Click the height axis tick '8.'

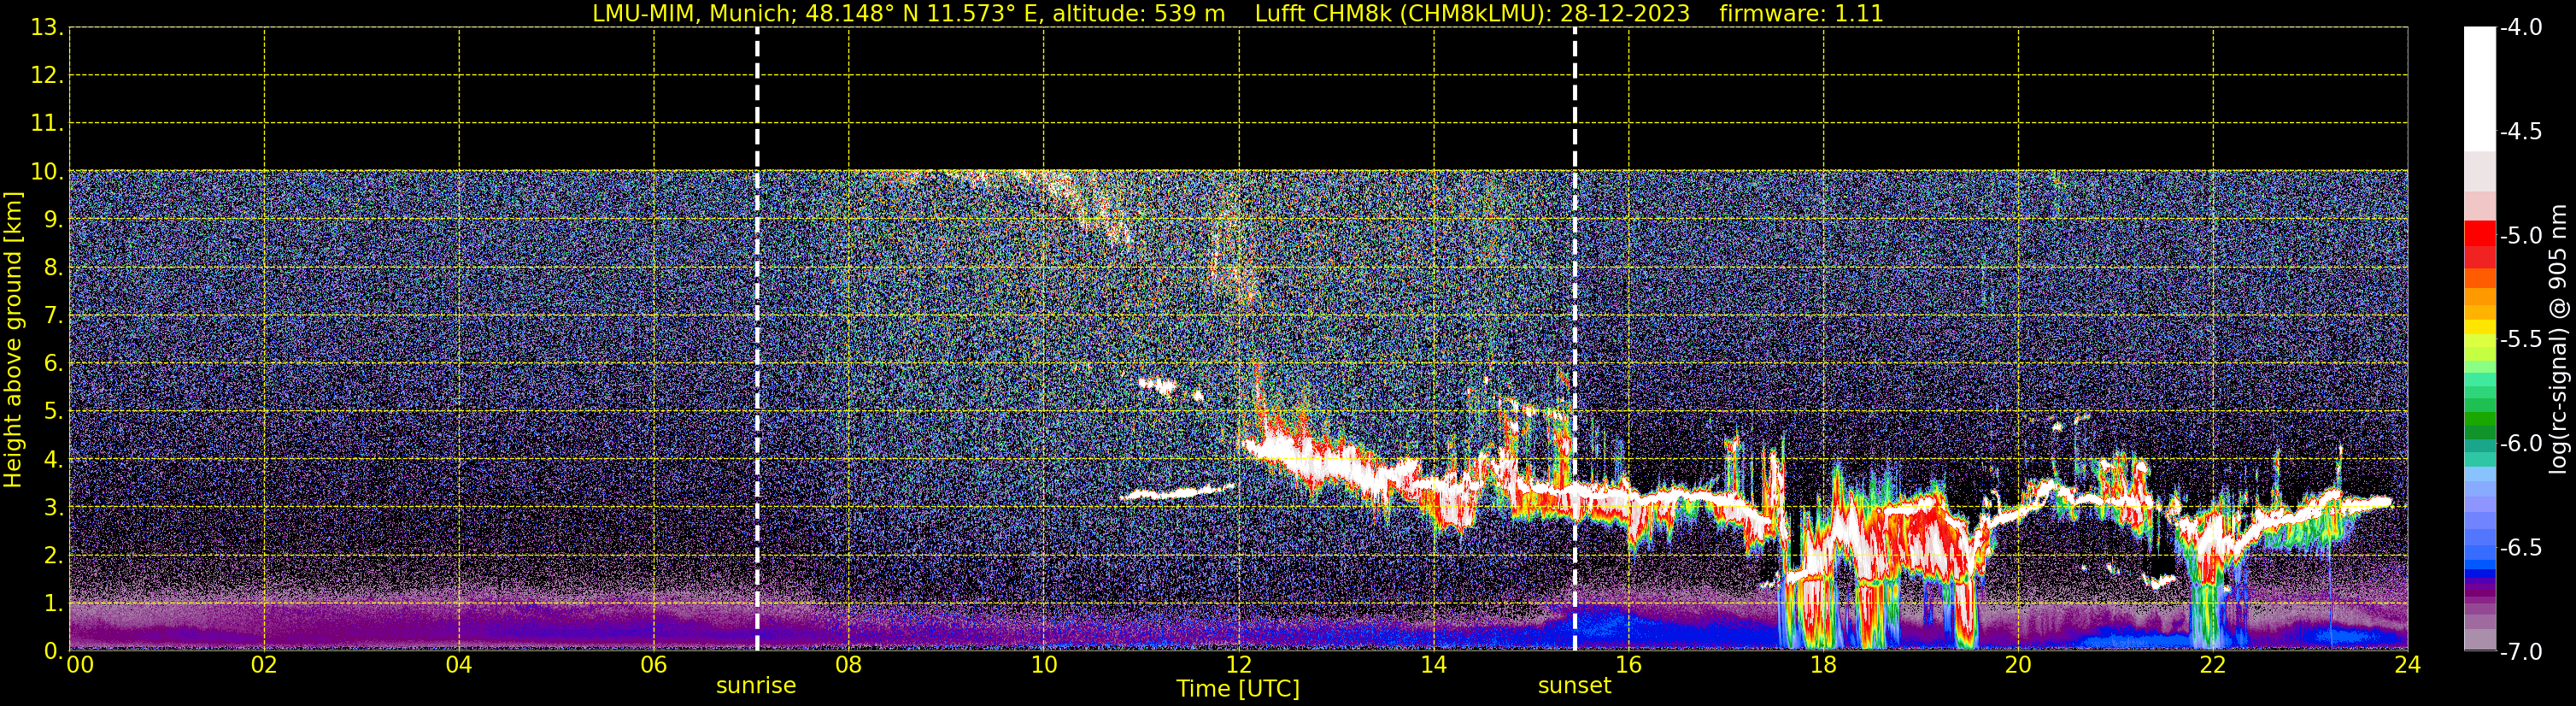pos(54,267)
